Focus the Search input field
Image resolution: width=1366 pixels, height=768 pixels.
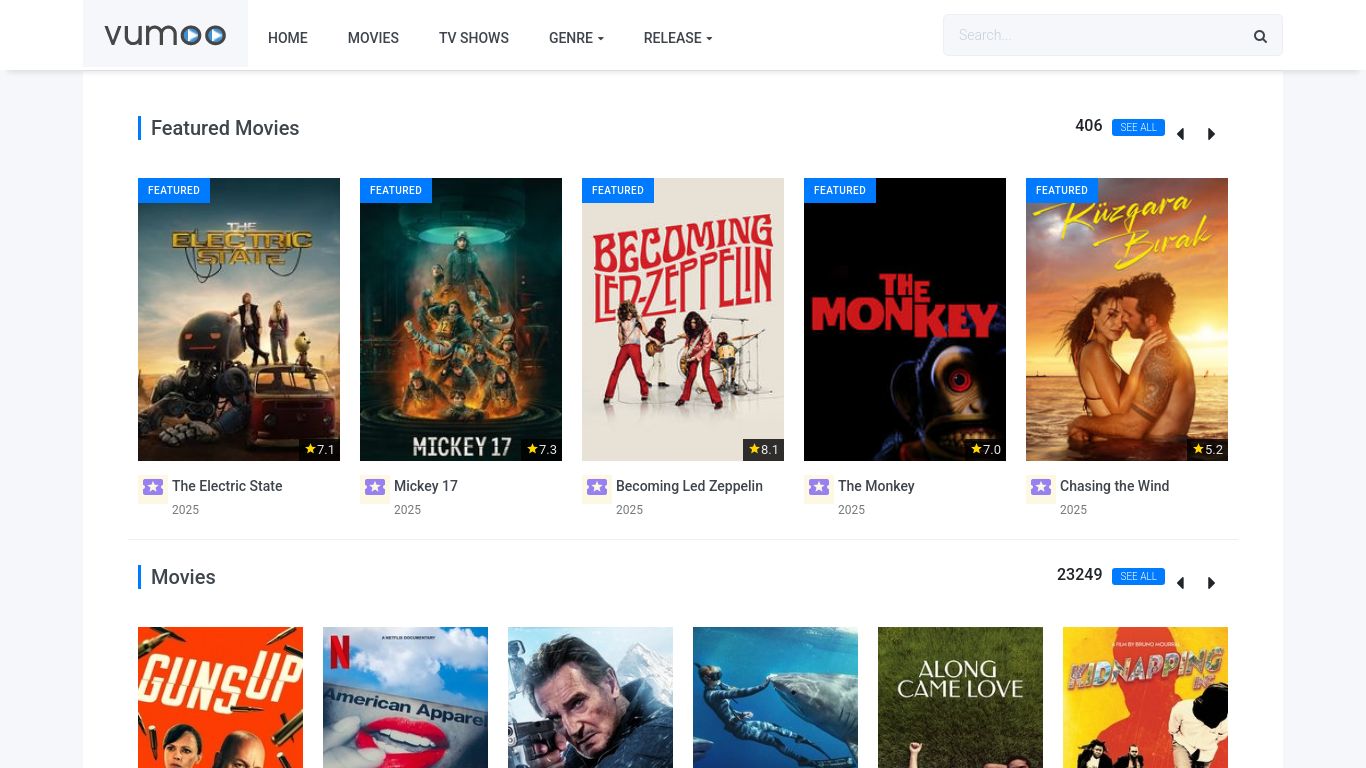[1095, 35]
